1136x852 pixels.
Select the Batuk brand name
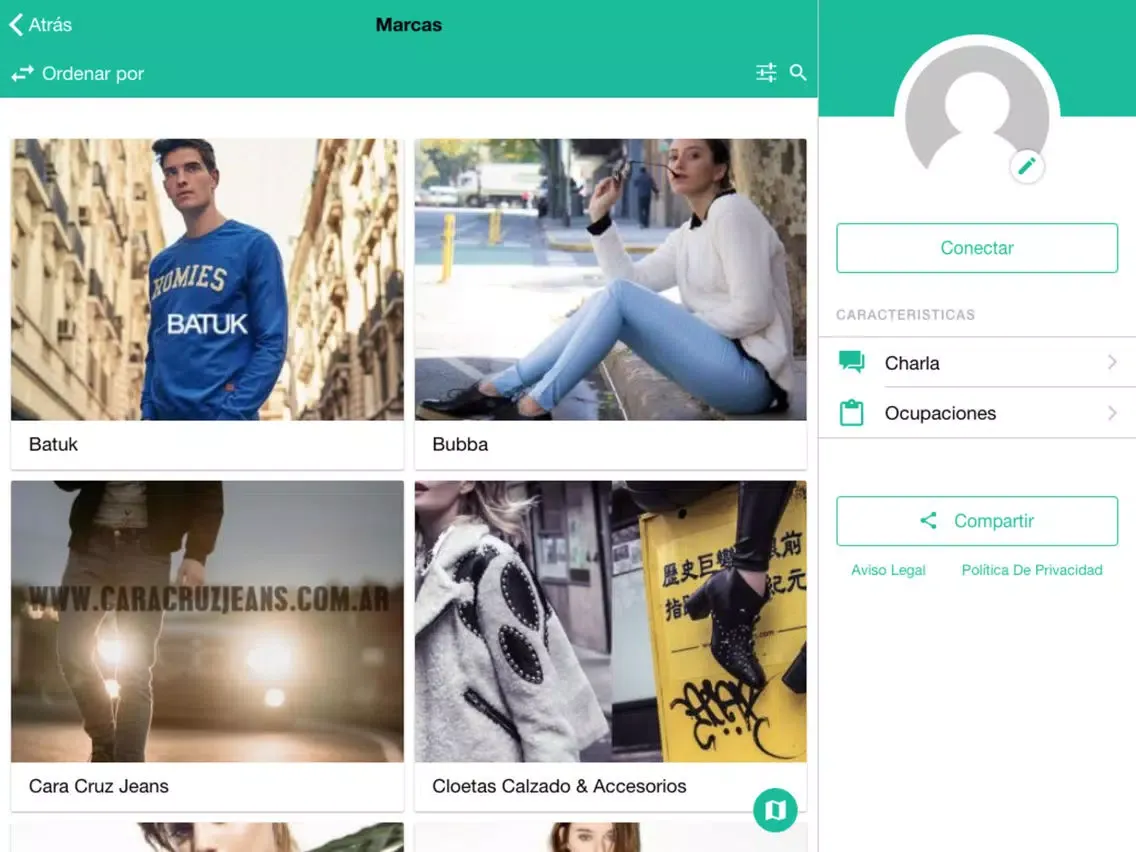53,444
